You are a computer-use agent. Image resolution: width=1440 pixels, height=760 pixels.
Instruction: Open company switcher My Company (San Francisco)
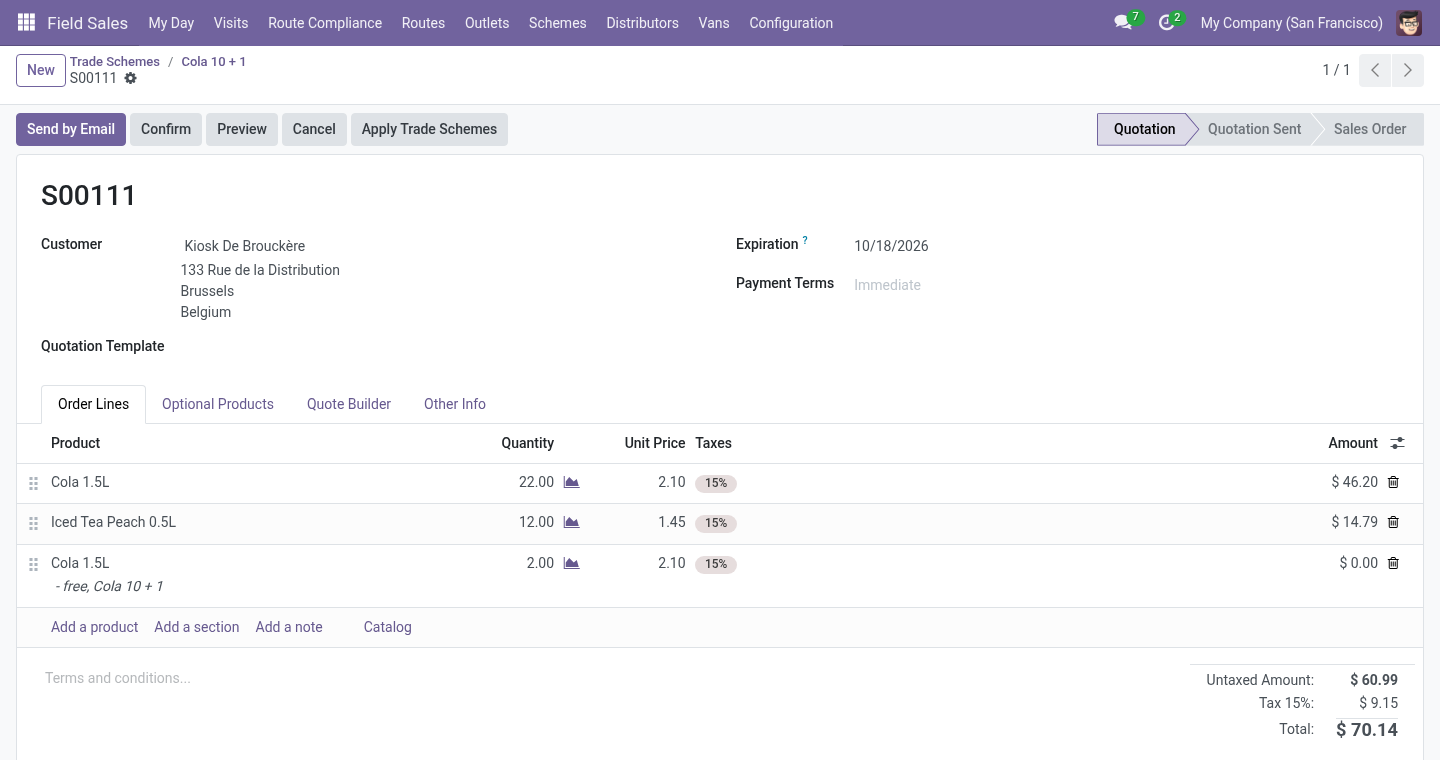(1291, 22)
